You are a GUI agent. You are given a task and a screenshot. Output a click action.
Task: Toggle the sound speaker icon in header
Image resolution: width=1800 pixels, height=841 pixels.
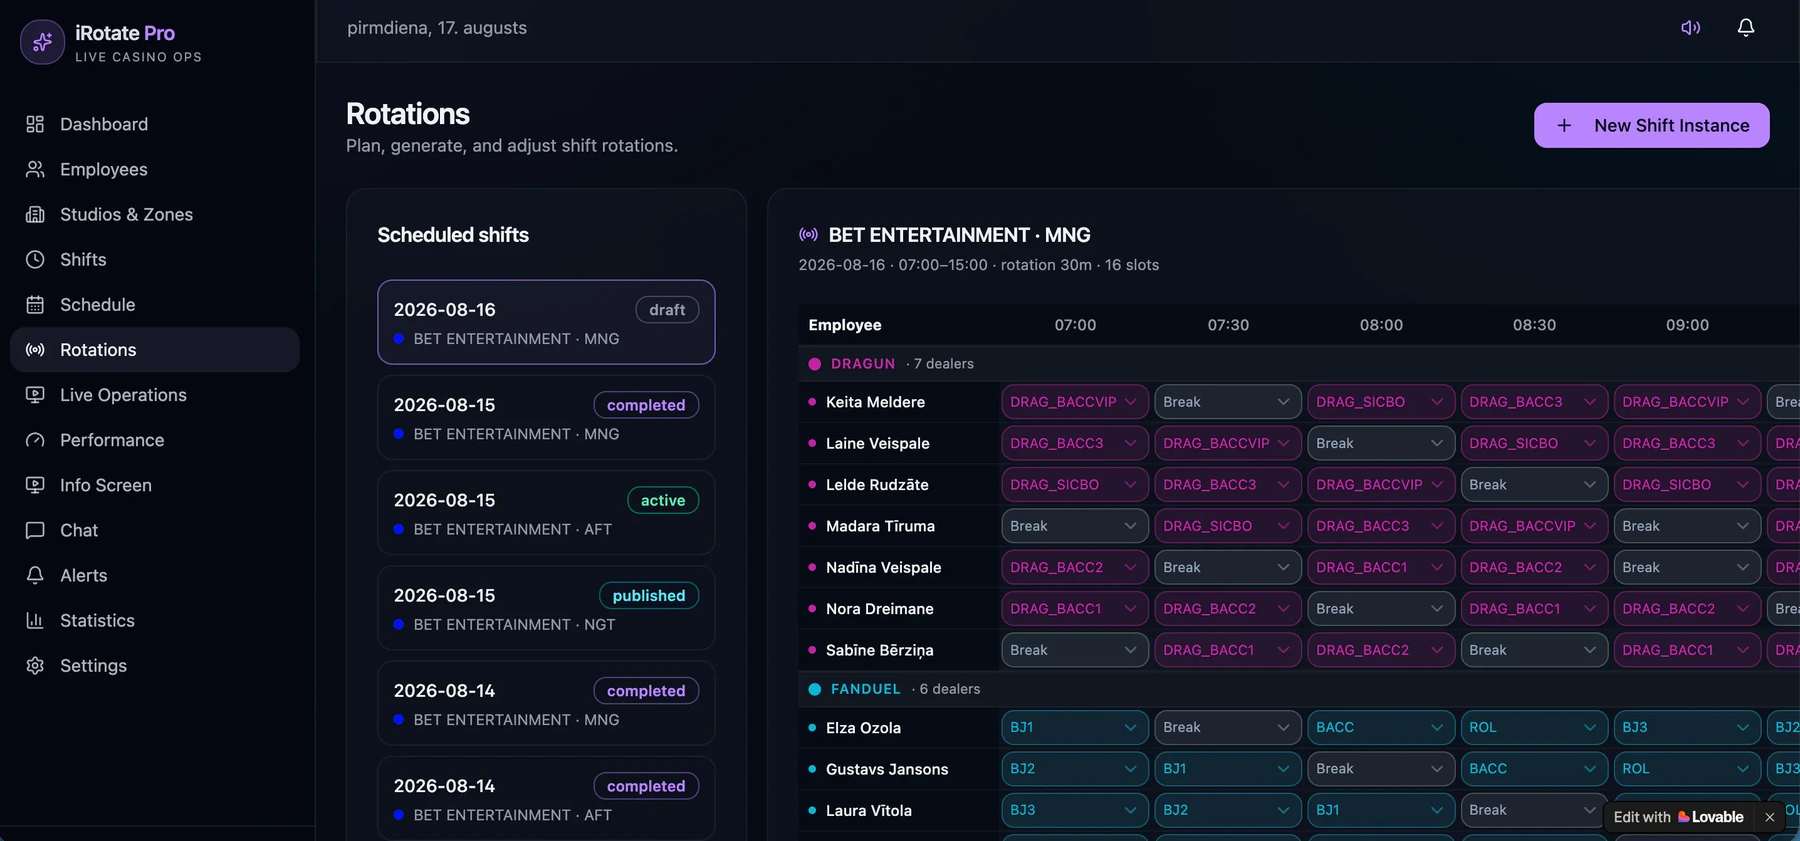click(1690, 28)
